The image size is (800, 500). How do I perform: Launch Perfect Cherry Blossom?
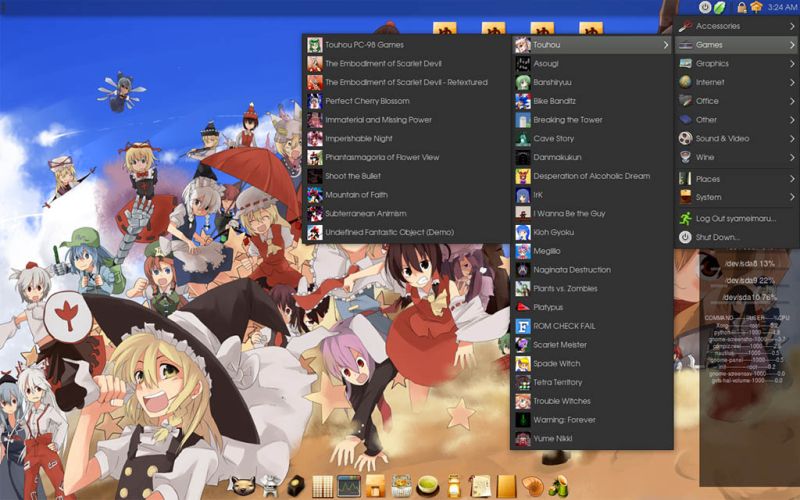click(x=406, y=101)
